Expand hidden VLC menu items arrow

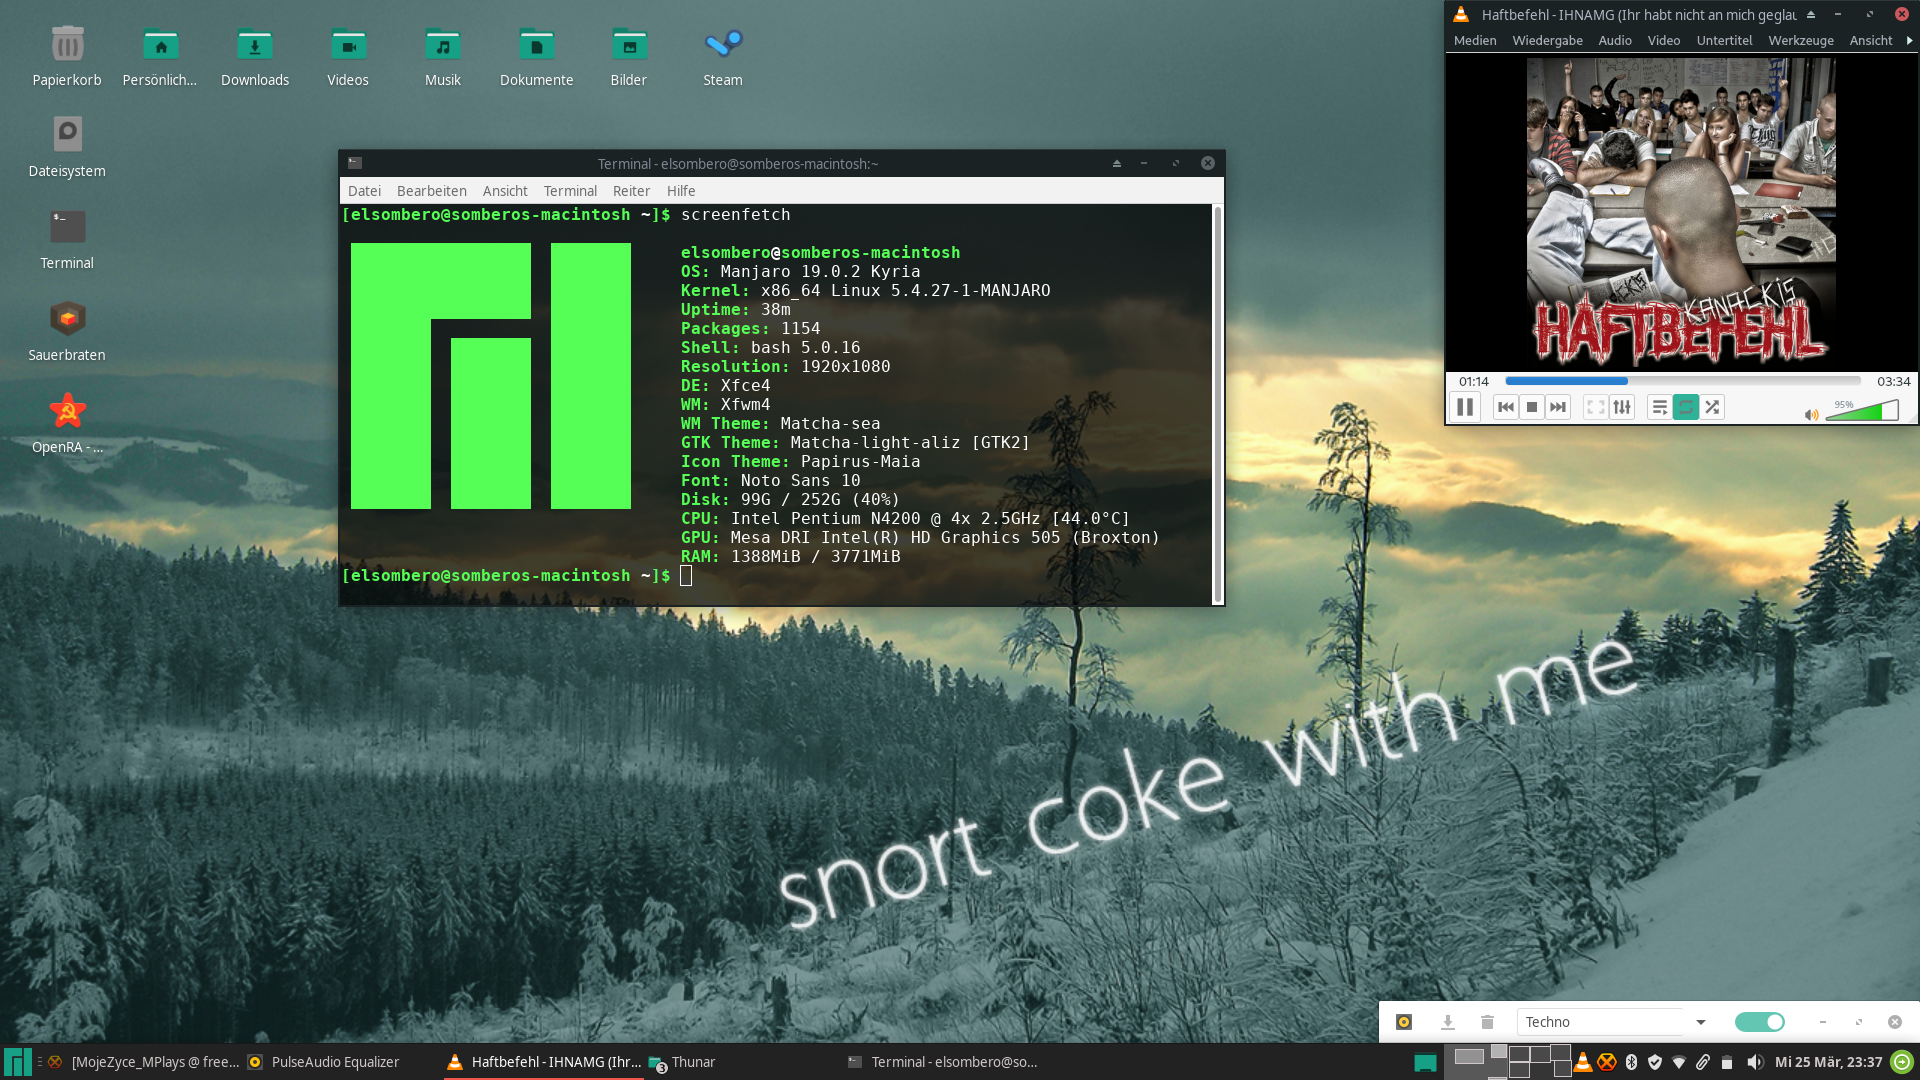1909,40
